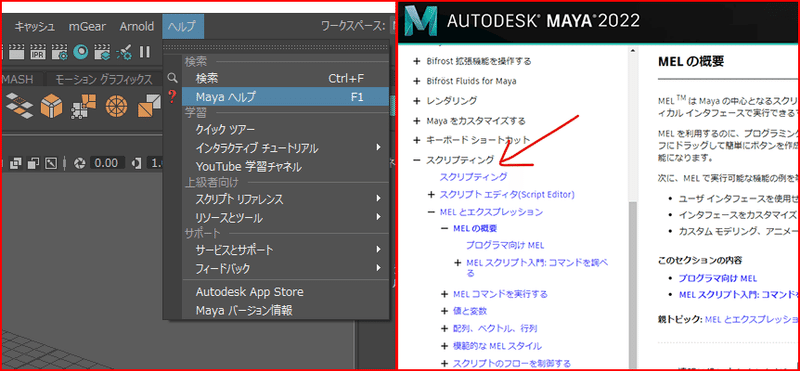Viewport: 800px width, 371px height.
Task: Choose クイック ツアー from the menu
Action: pos(285,130)
